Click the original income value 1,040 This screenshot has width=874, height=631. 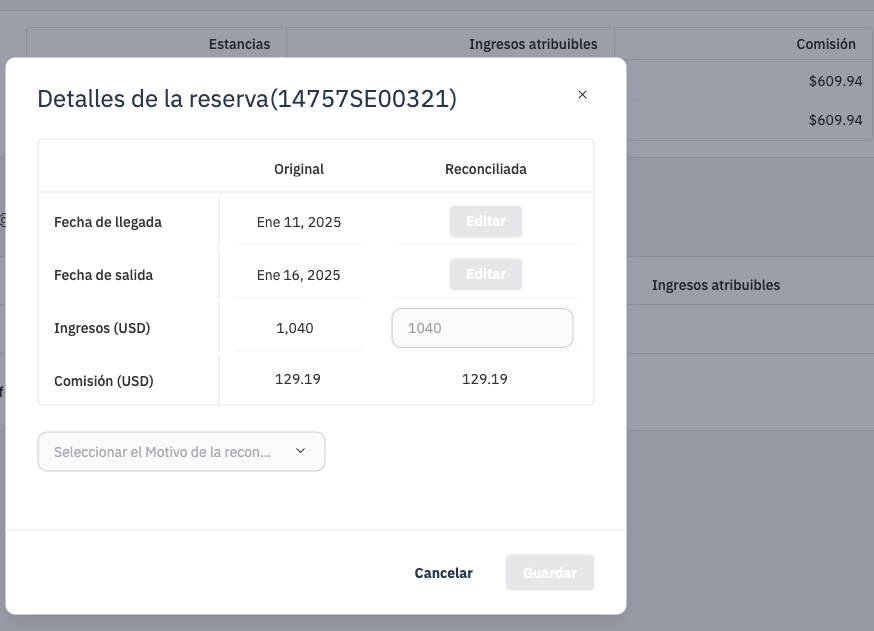click(294, 328)
